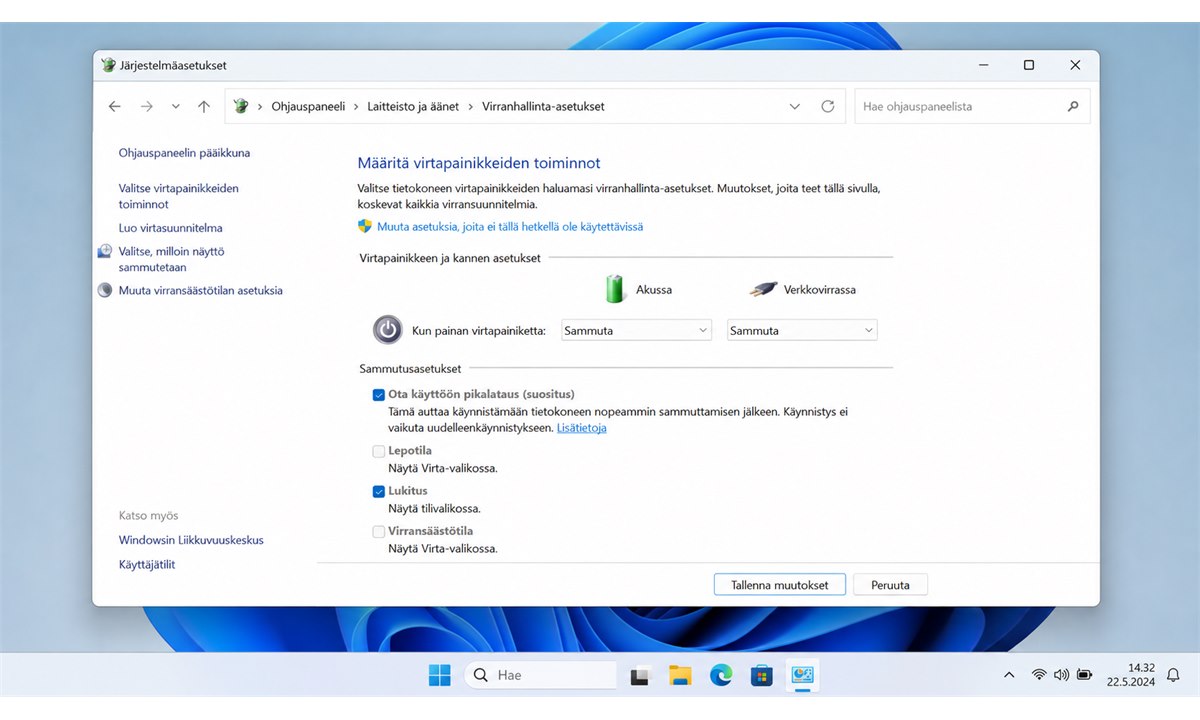
Task: Refresh the control panel page
Action: (x=827, y=106)
